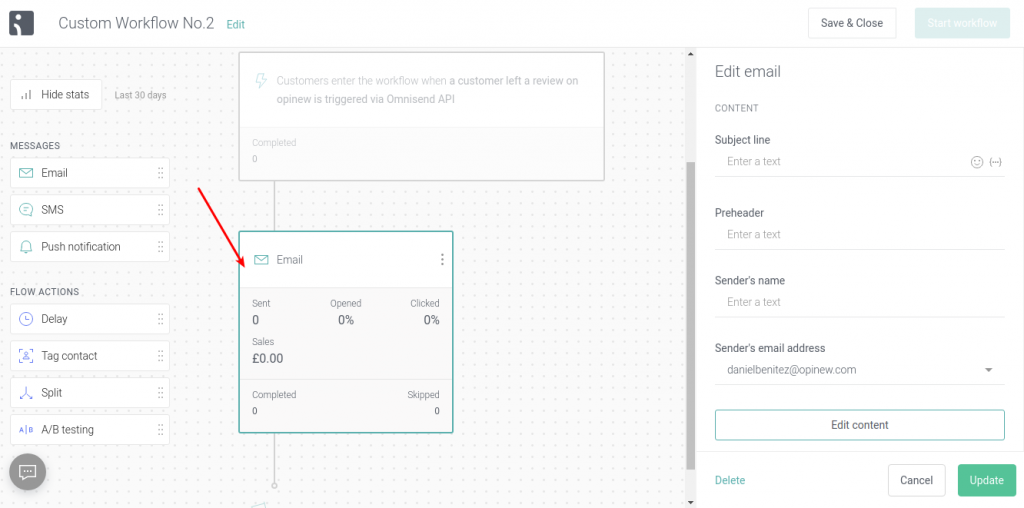1024x508 pixels.
Task: Insert emoji in subject line
Action: [x=977, y=162]
